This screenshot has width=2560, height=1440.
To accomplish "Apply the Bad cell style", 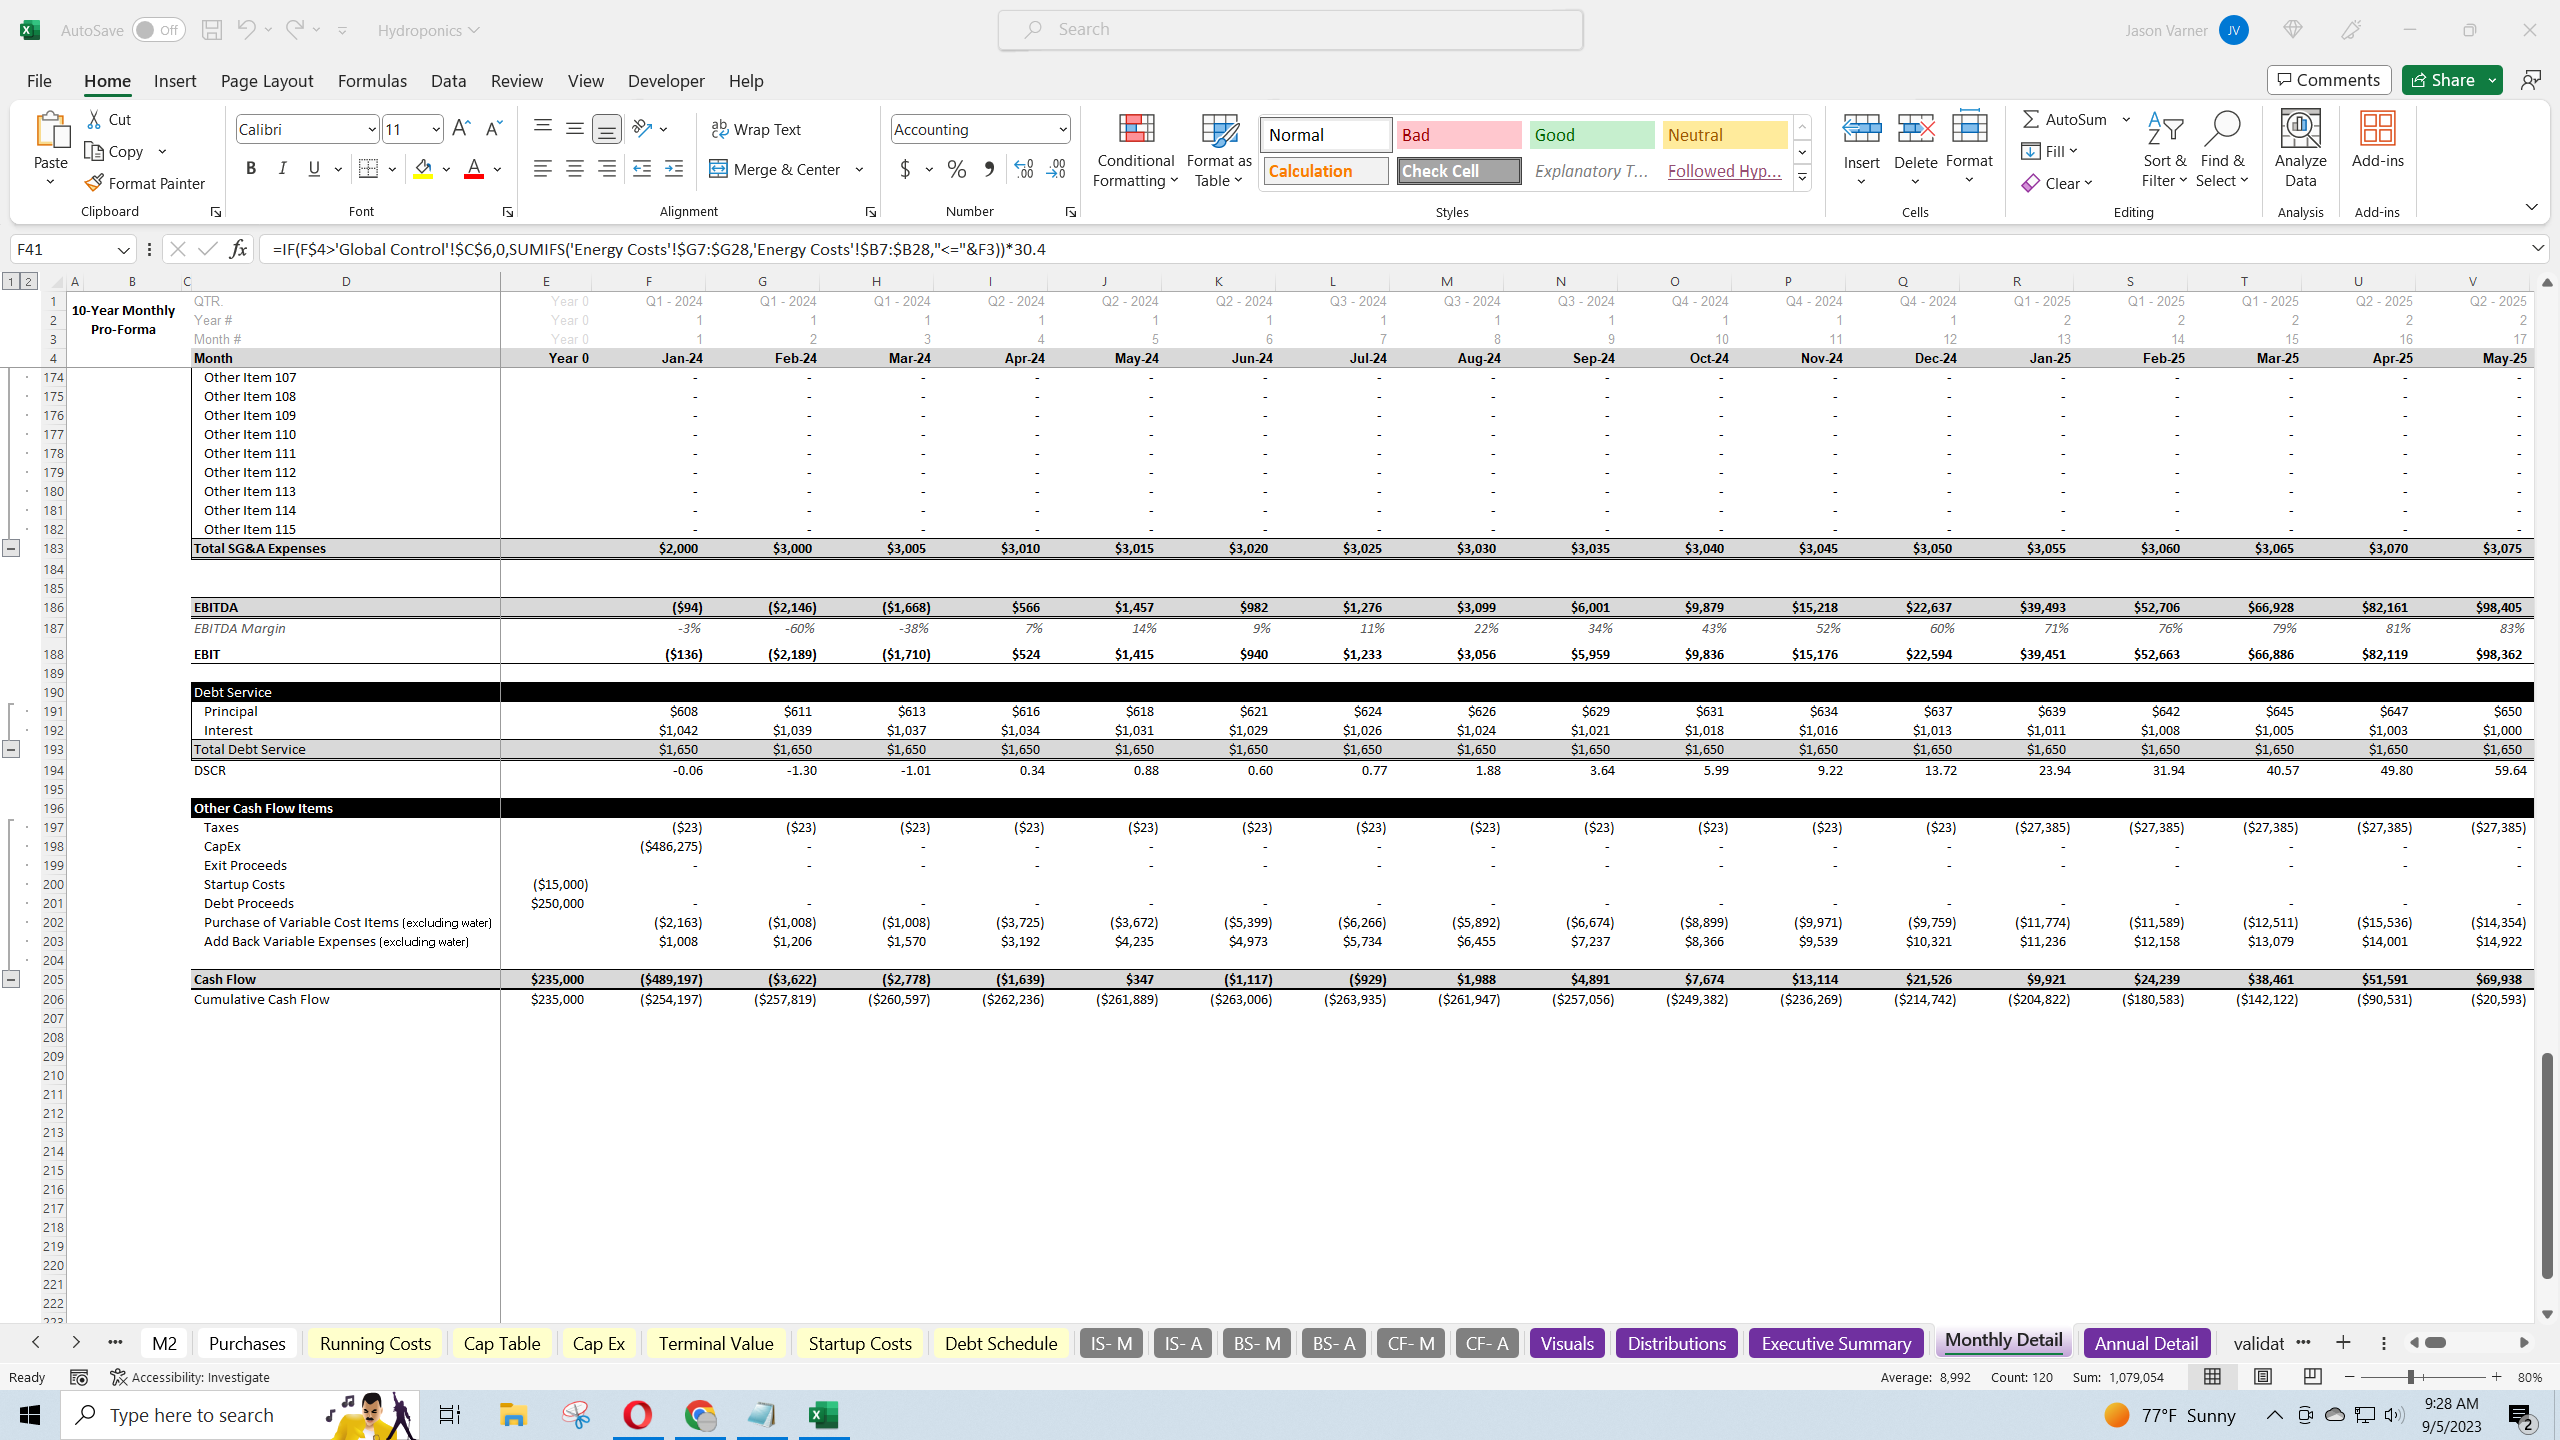I will point(1458,135).
